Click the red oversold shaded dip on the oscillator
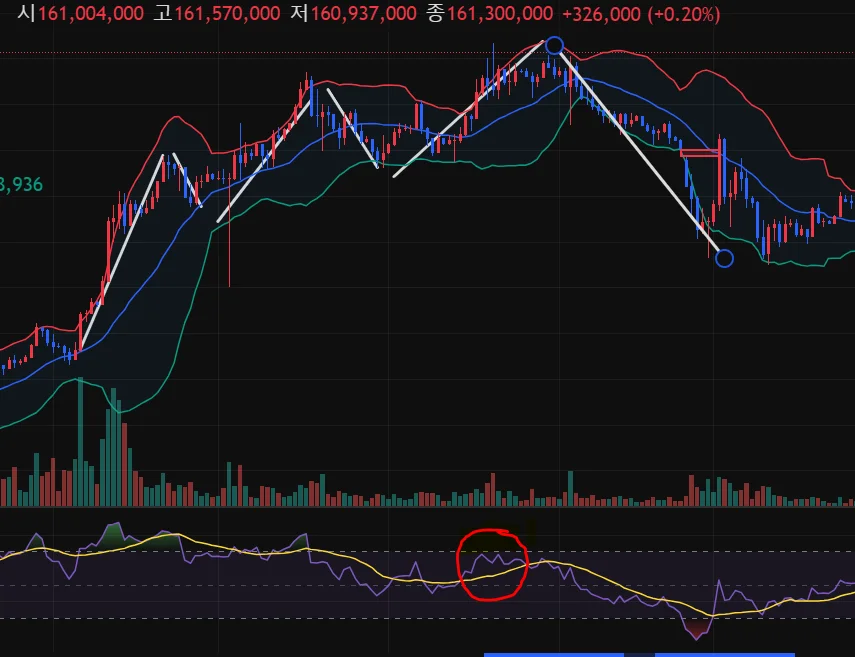The image size is (855, 657). [x=696, y=628]
